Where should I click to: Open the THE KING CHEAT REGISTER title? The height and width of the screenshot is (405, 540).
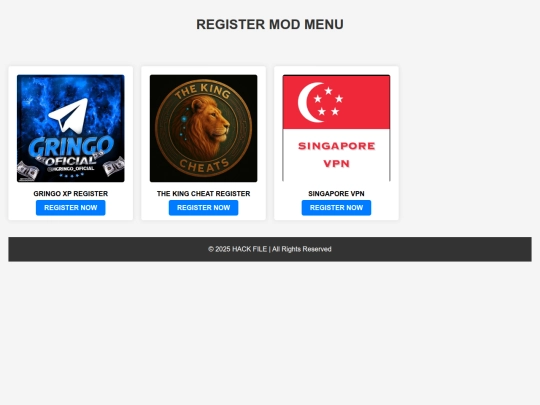click(204, 194)
